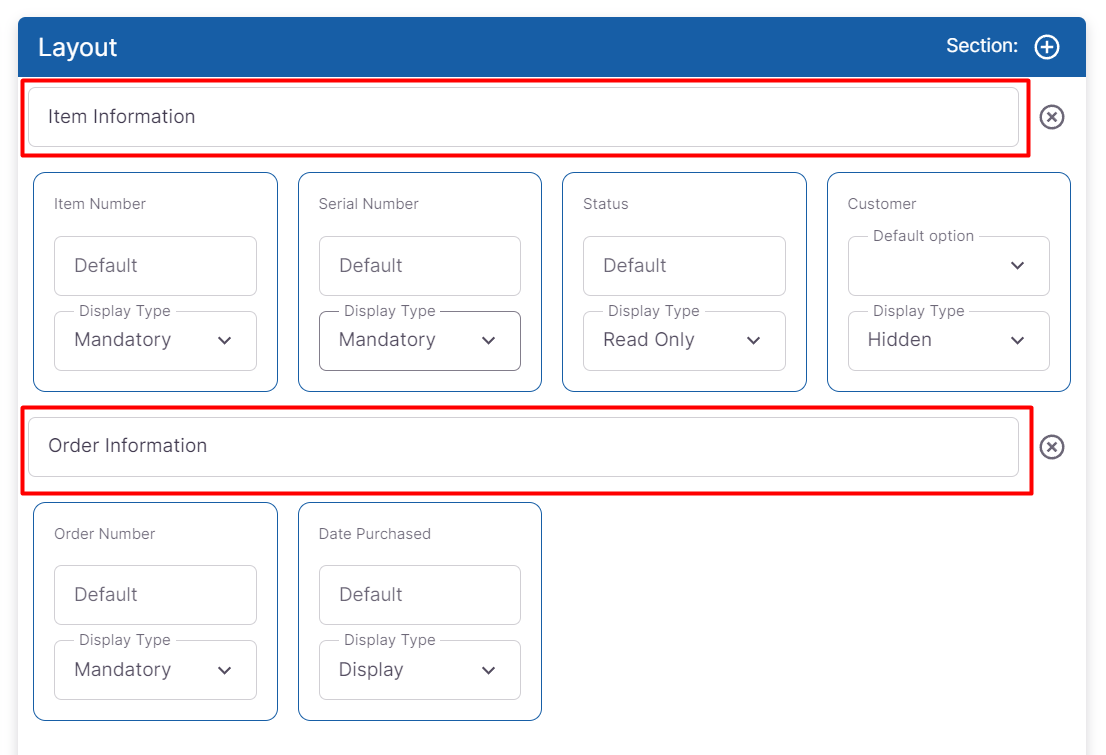This screenshot has height=755, width=1106.
Task: Open Item Number Display Type dropdown
Action: click(x=155, y=341)
